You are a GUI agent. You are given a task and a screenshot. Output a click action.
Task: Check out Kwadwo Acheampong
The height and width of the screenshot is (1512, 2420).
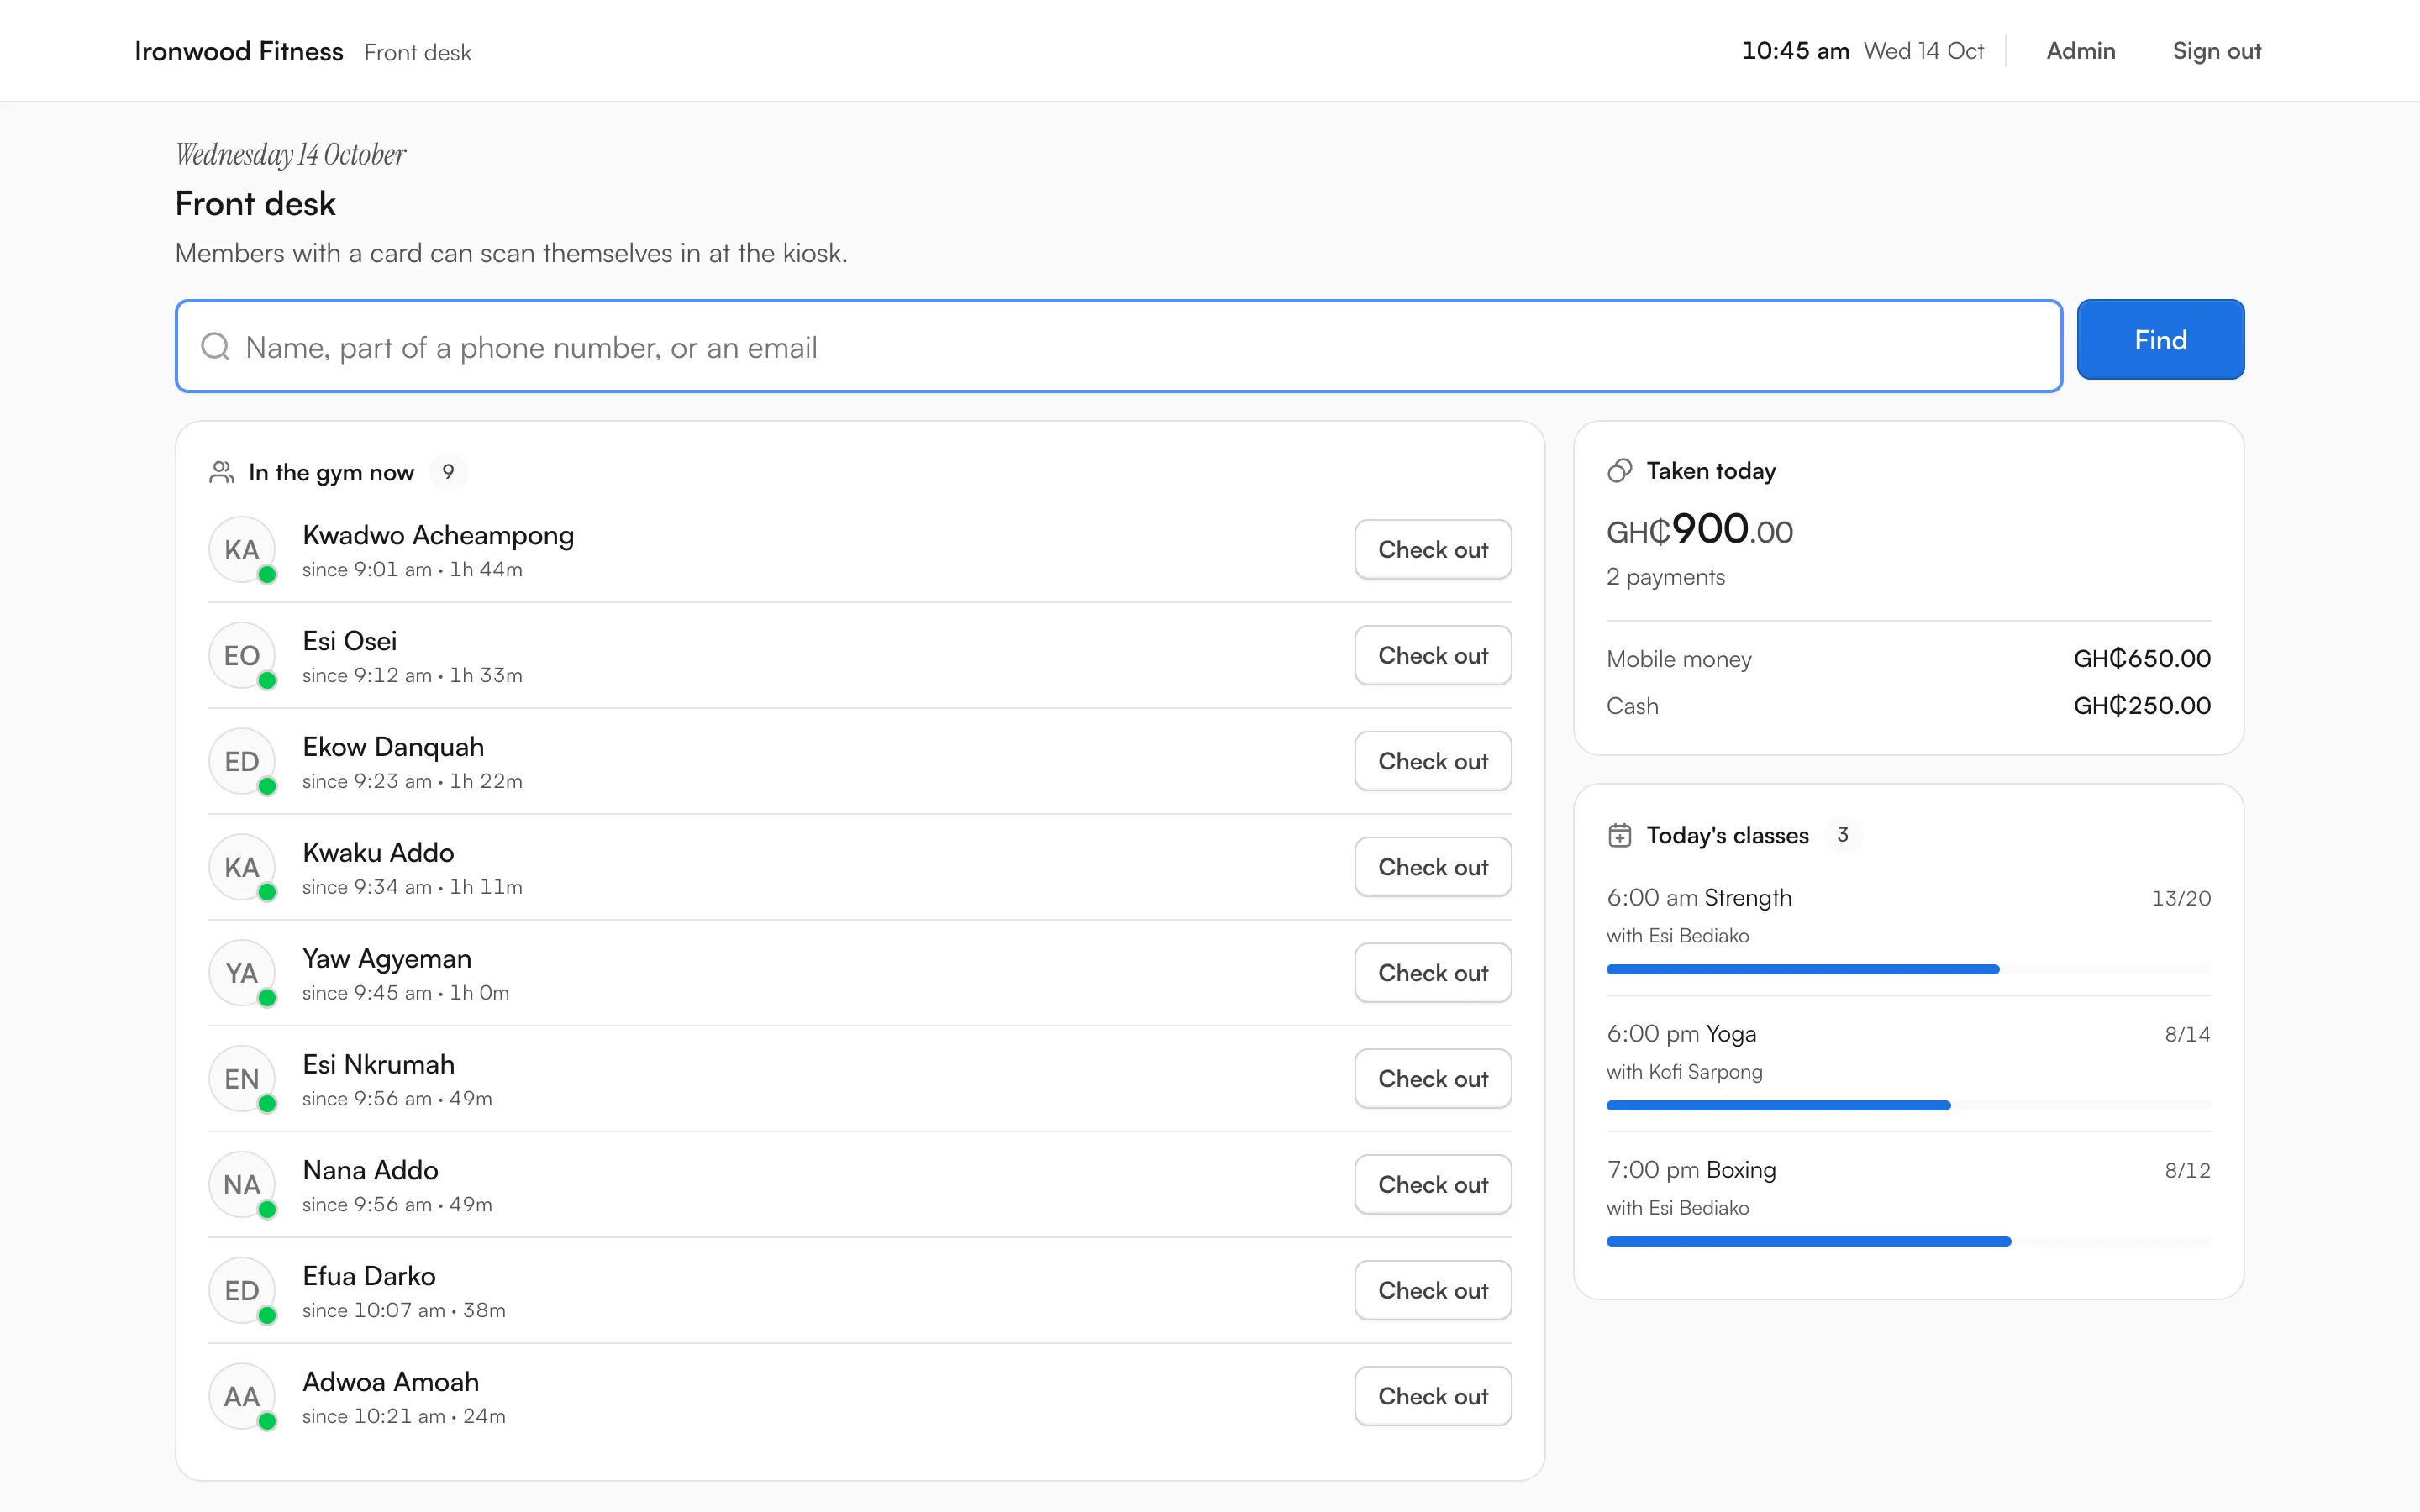point(1432,549)
